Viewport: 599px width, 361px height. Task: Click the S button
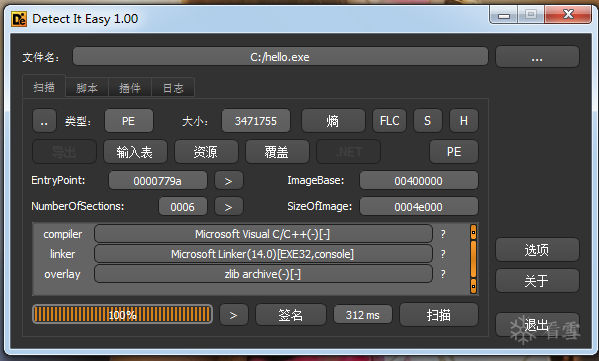(x=427, y=121)
